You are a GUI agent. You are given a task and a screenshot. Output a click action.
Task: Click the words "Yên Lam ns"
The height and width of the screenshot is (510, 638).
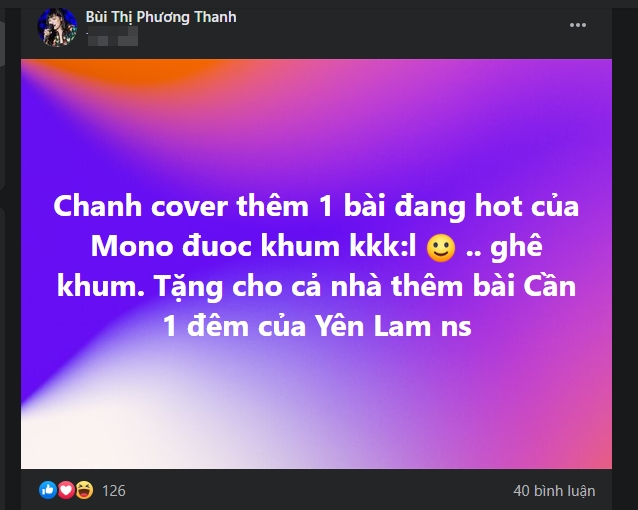(394, 327)
